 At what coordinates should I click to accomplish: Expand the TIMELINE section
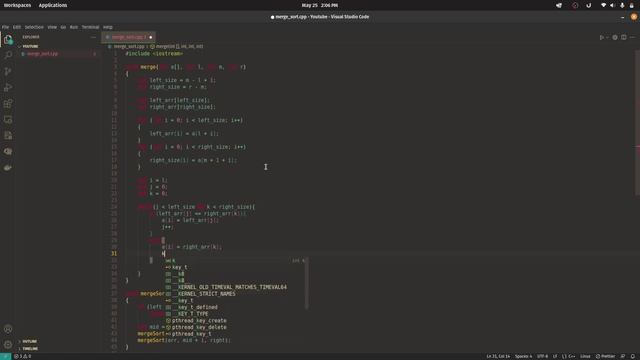[x=30, y=349]
